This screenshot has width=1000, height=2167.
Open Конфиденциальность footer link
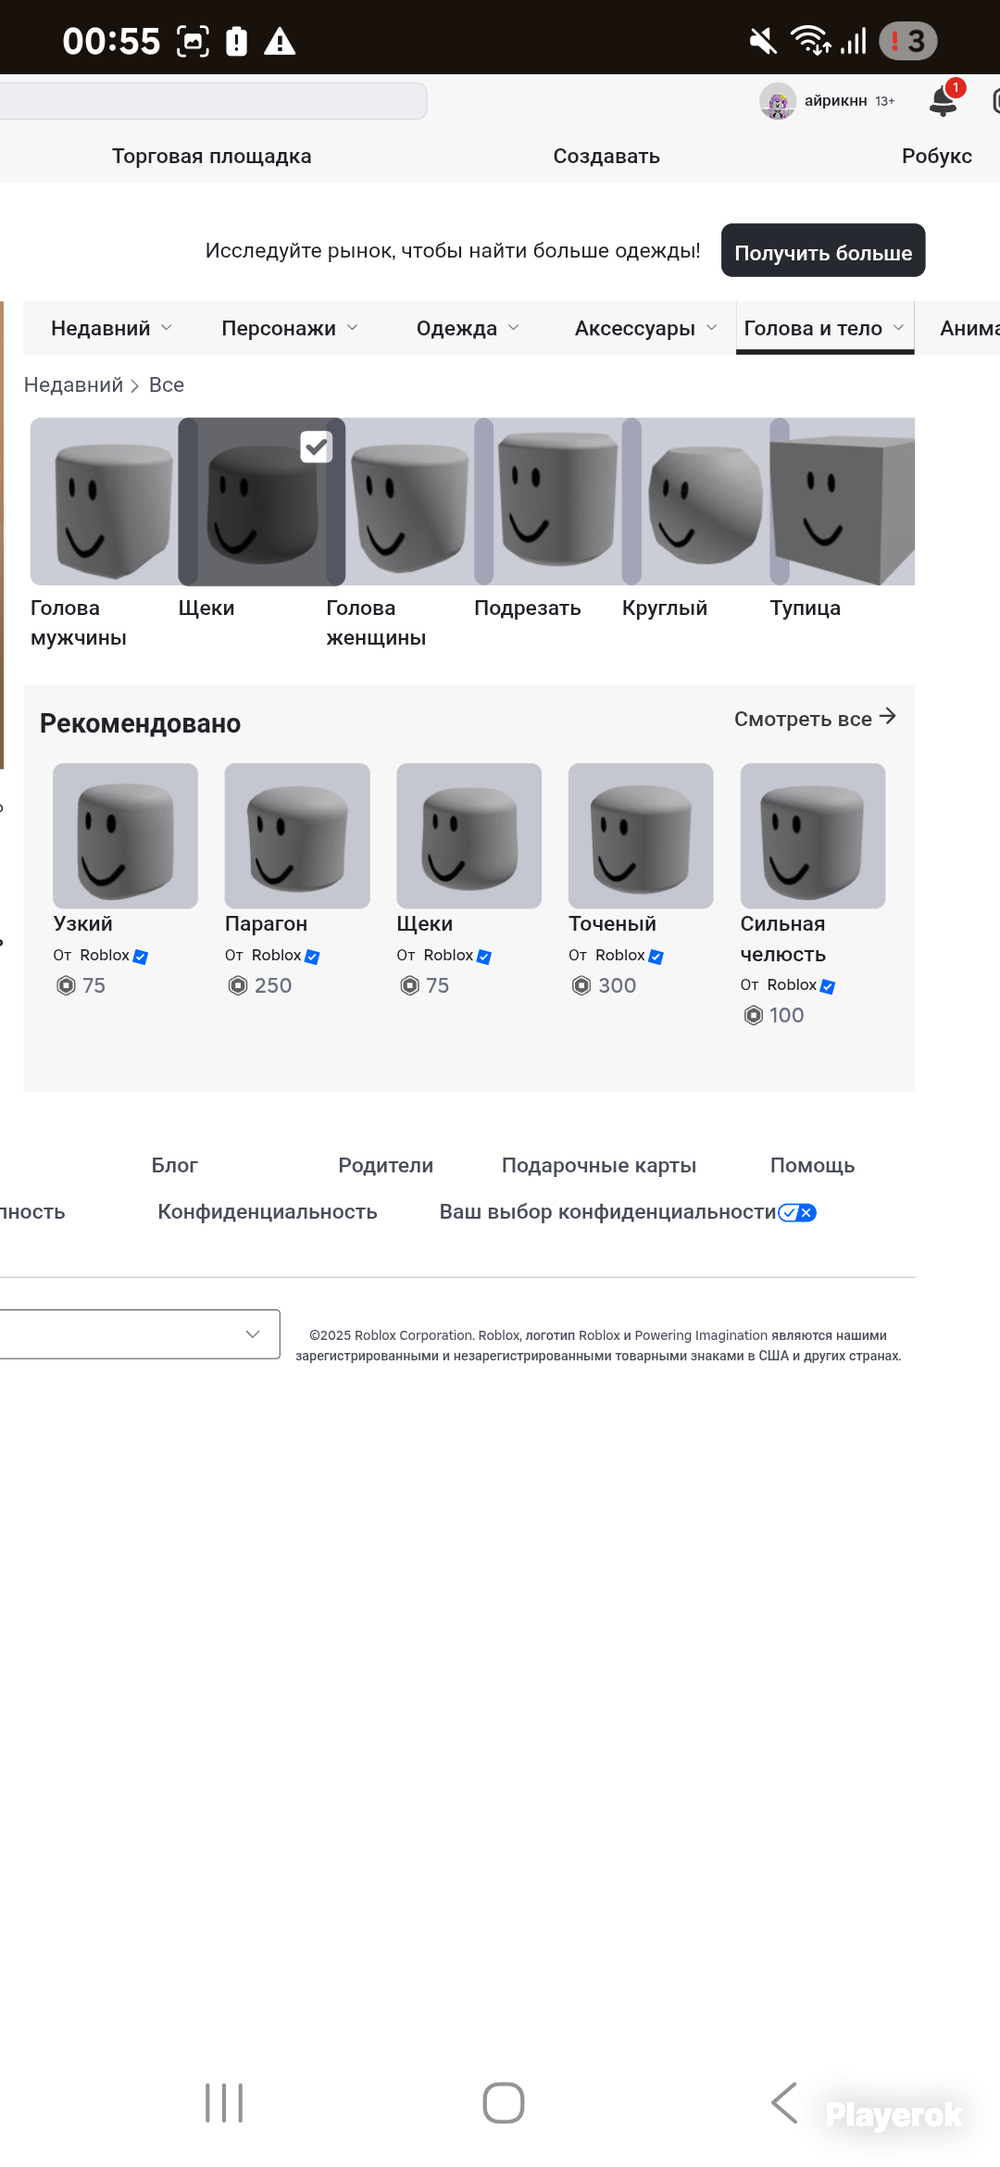click(x=268, y=1212)
